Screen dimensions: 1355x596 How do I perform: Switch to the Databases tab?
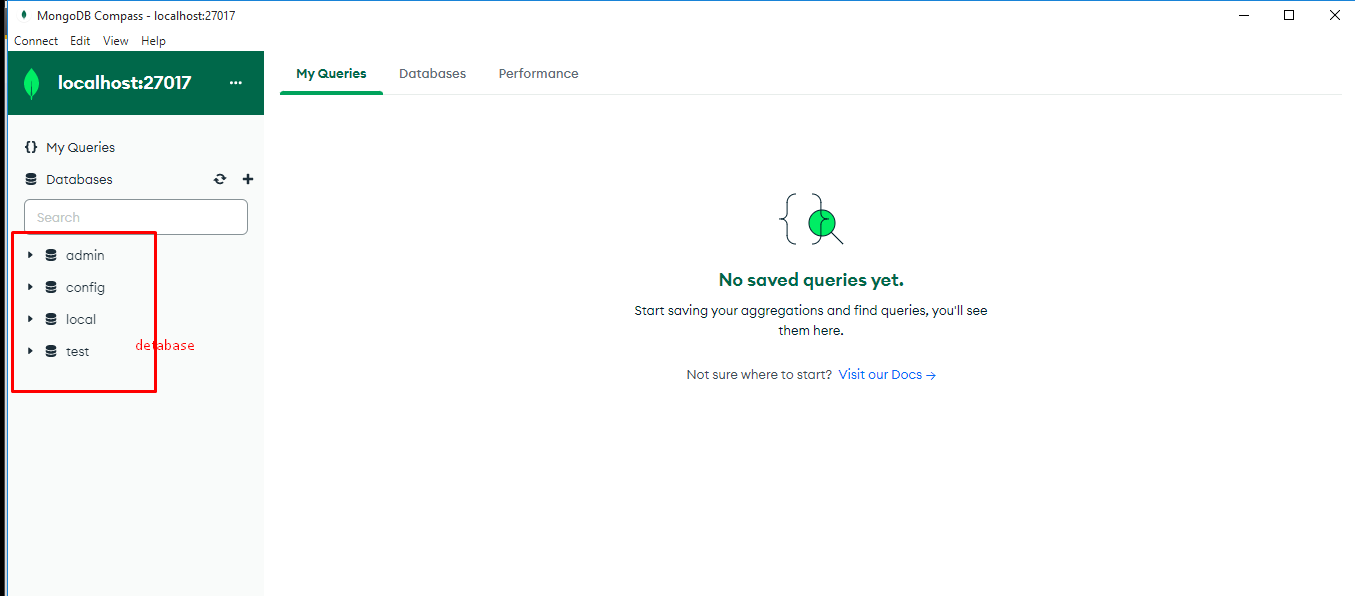click(x=432, y=74)
